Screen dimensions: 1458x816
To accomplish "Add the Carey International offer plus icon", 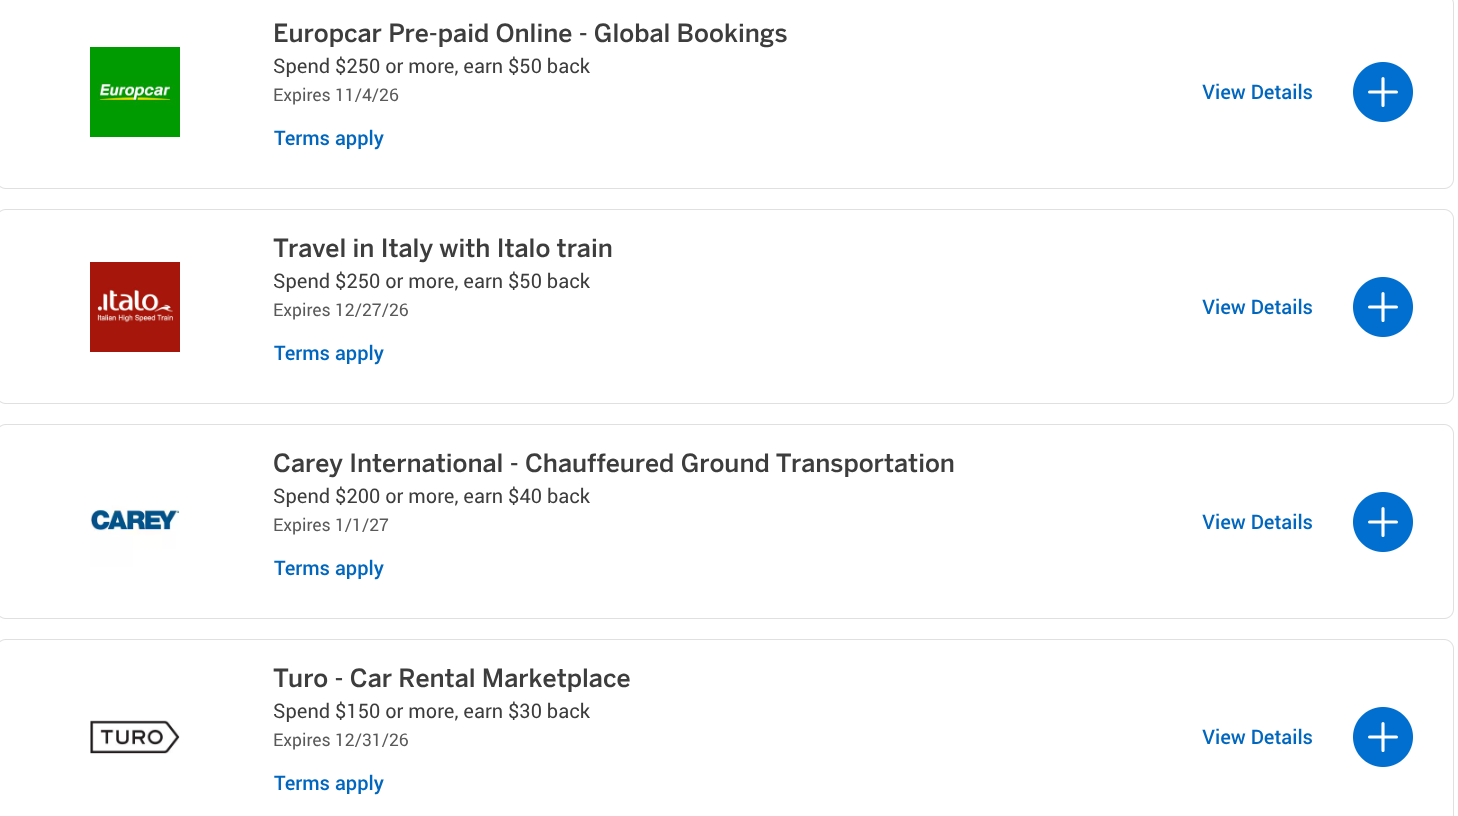I will point(1382,522).
